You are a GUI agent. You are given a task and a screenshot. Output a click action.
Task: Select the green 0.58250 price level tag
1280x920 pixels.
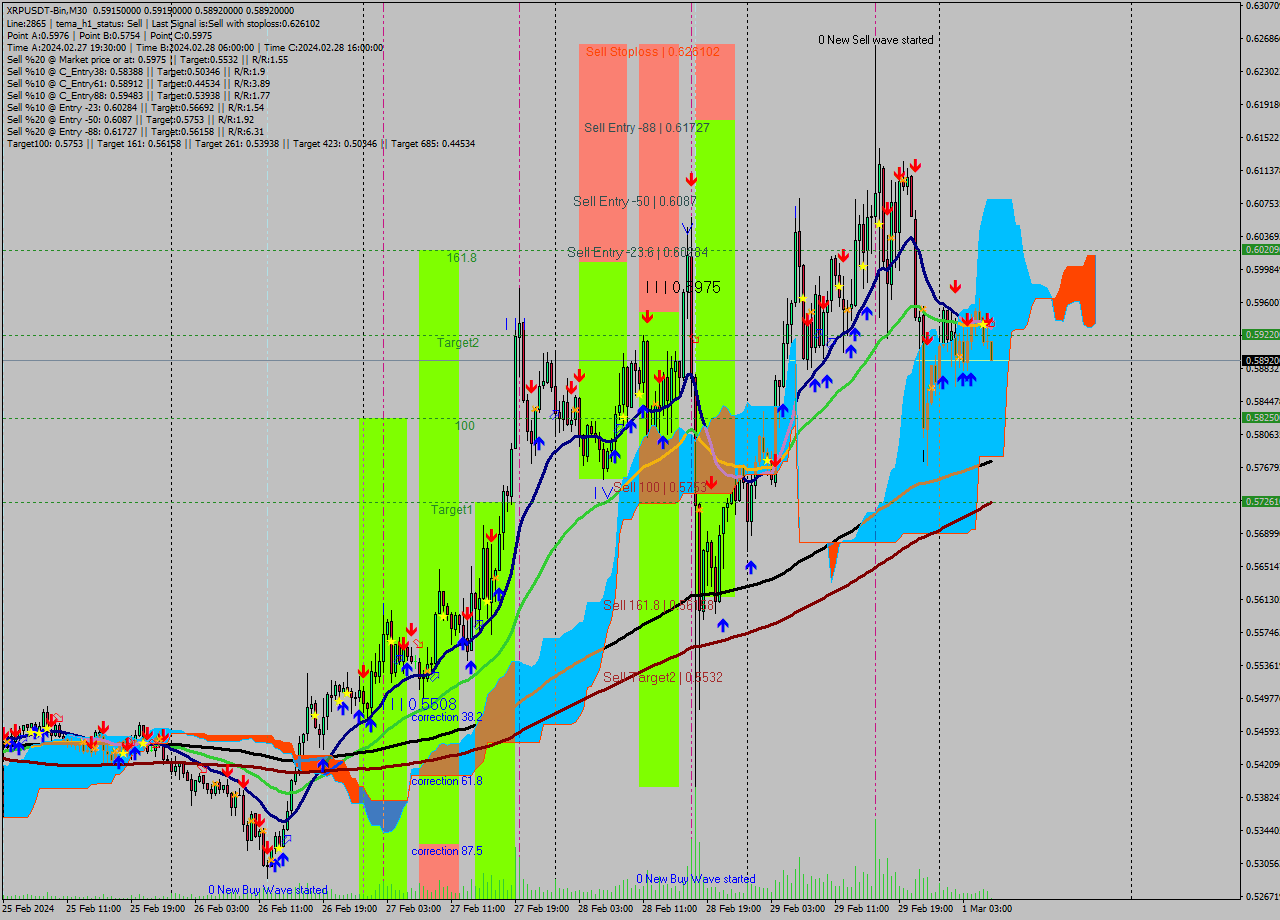tap(1260, 417)
